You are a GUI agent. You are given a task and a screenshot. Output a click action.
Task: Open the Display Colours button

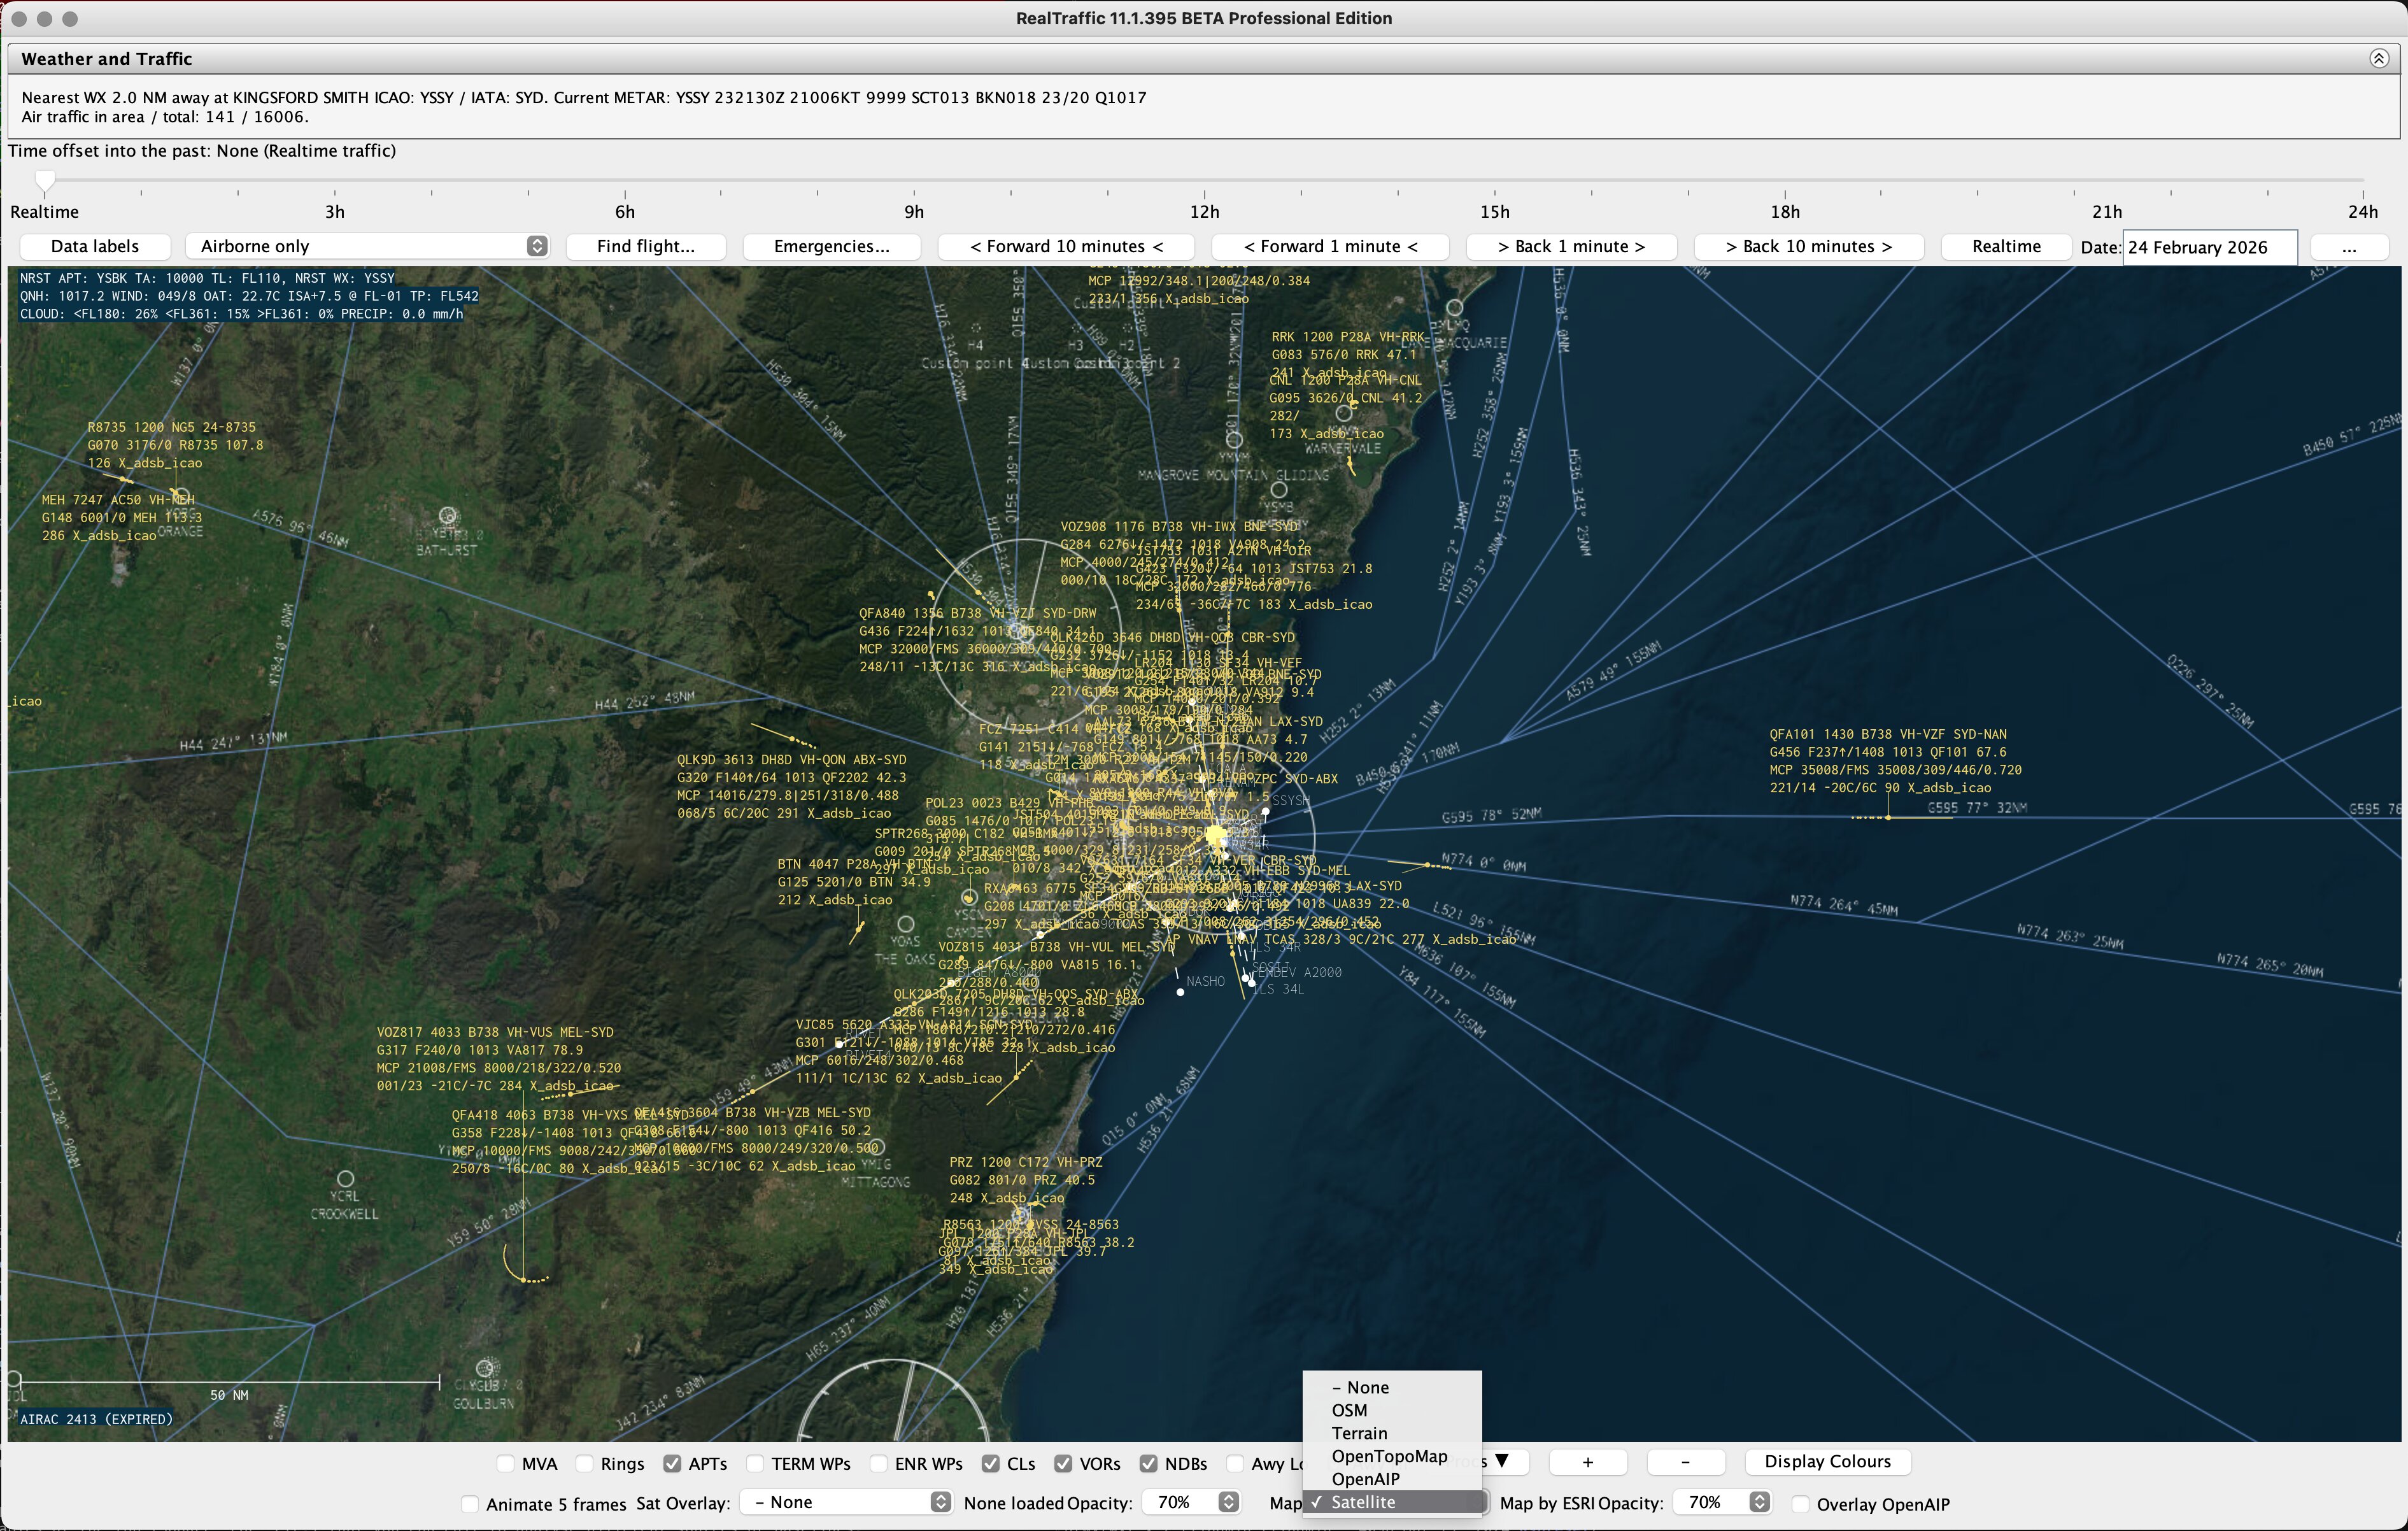pos(1827,1461)
